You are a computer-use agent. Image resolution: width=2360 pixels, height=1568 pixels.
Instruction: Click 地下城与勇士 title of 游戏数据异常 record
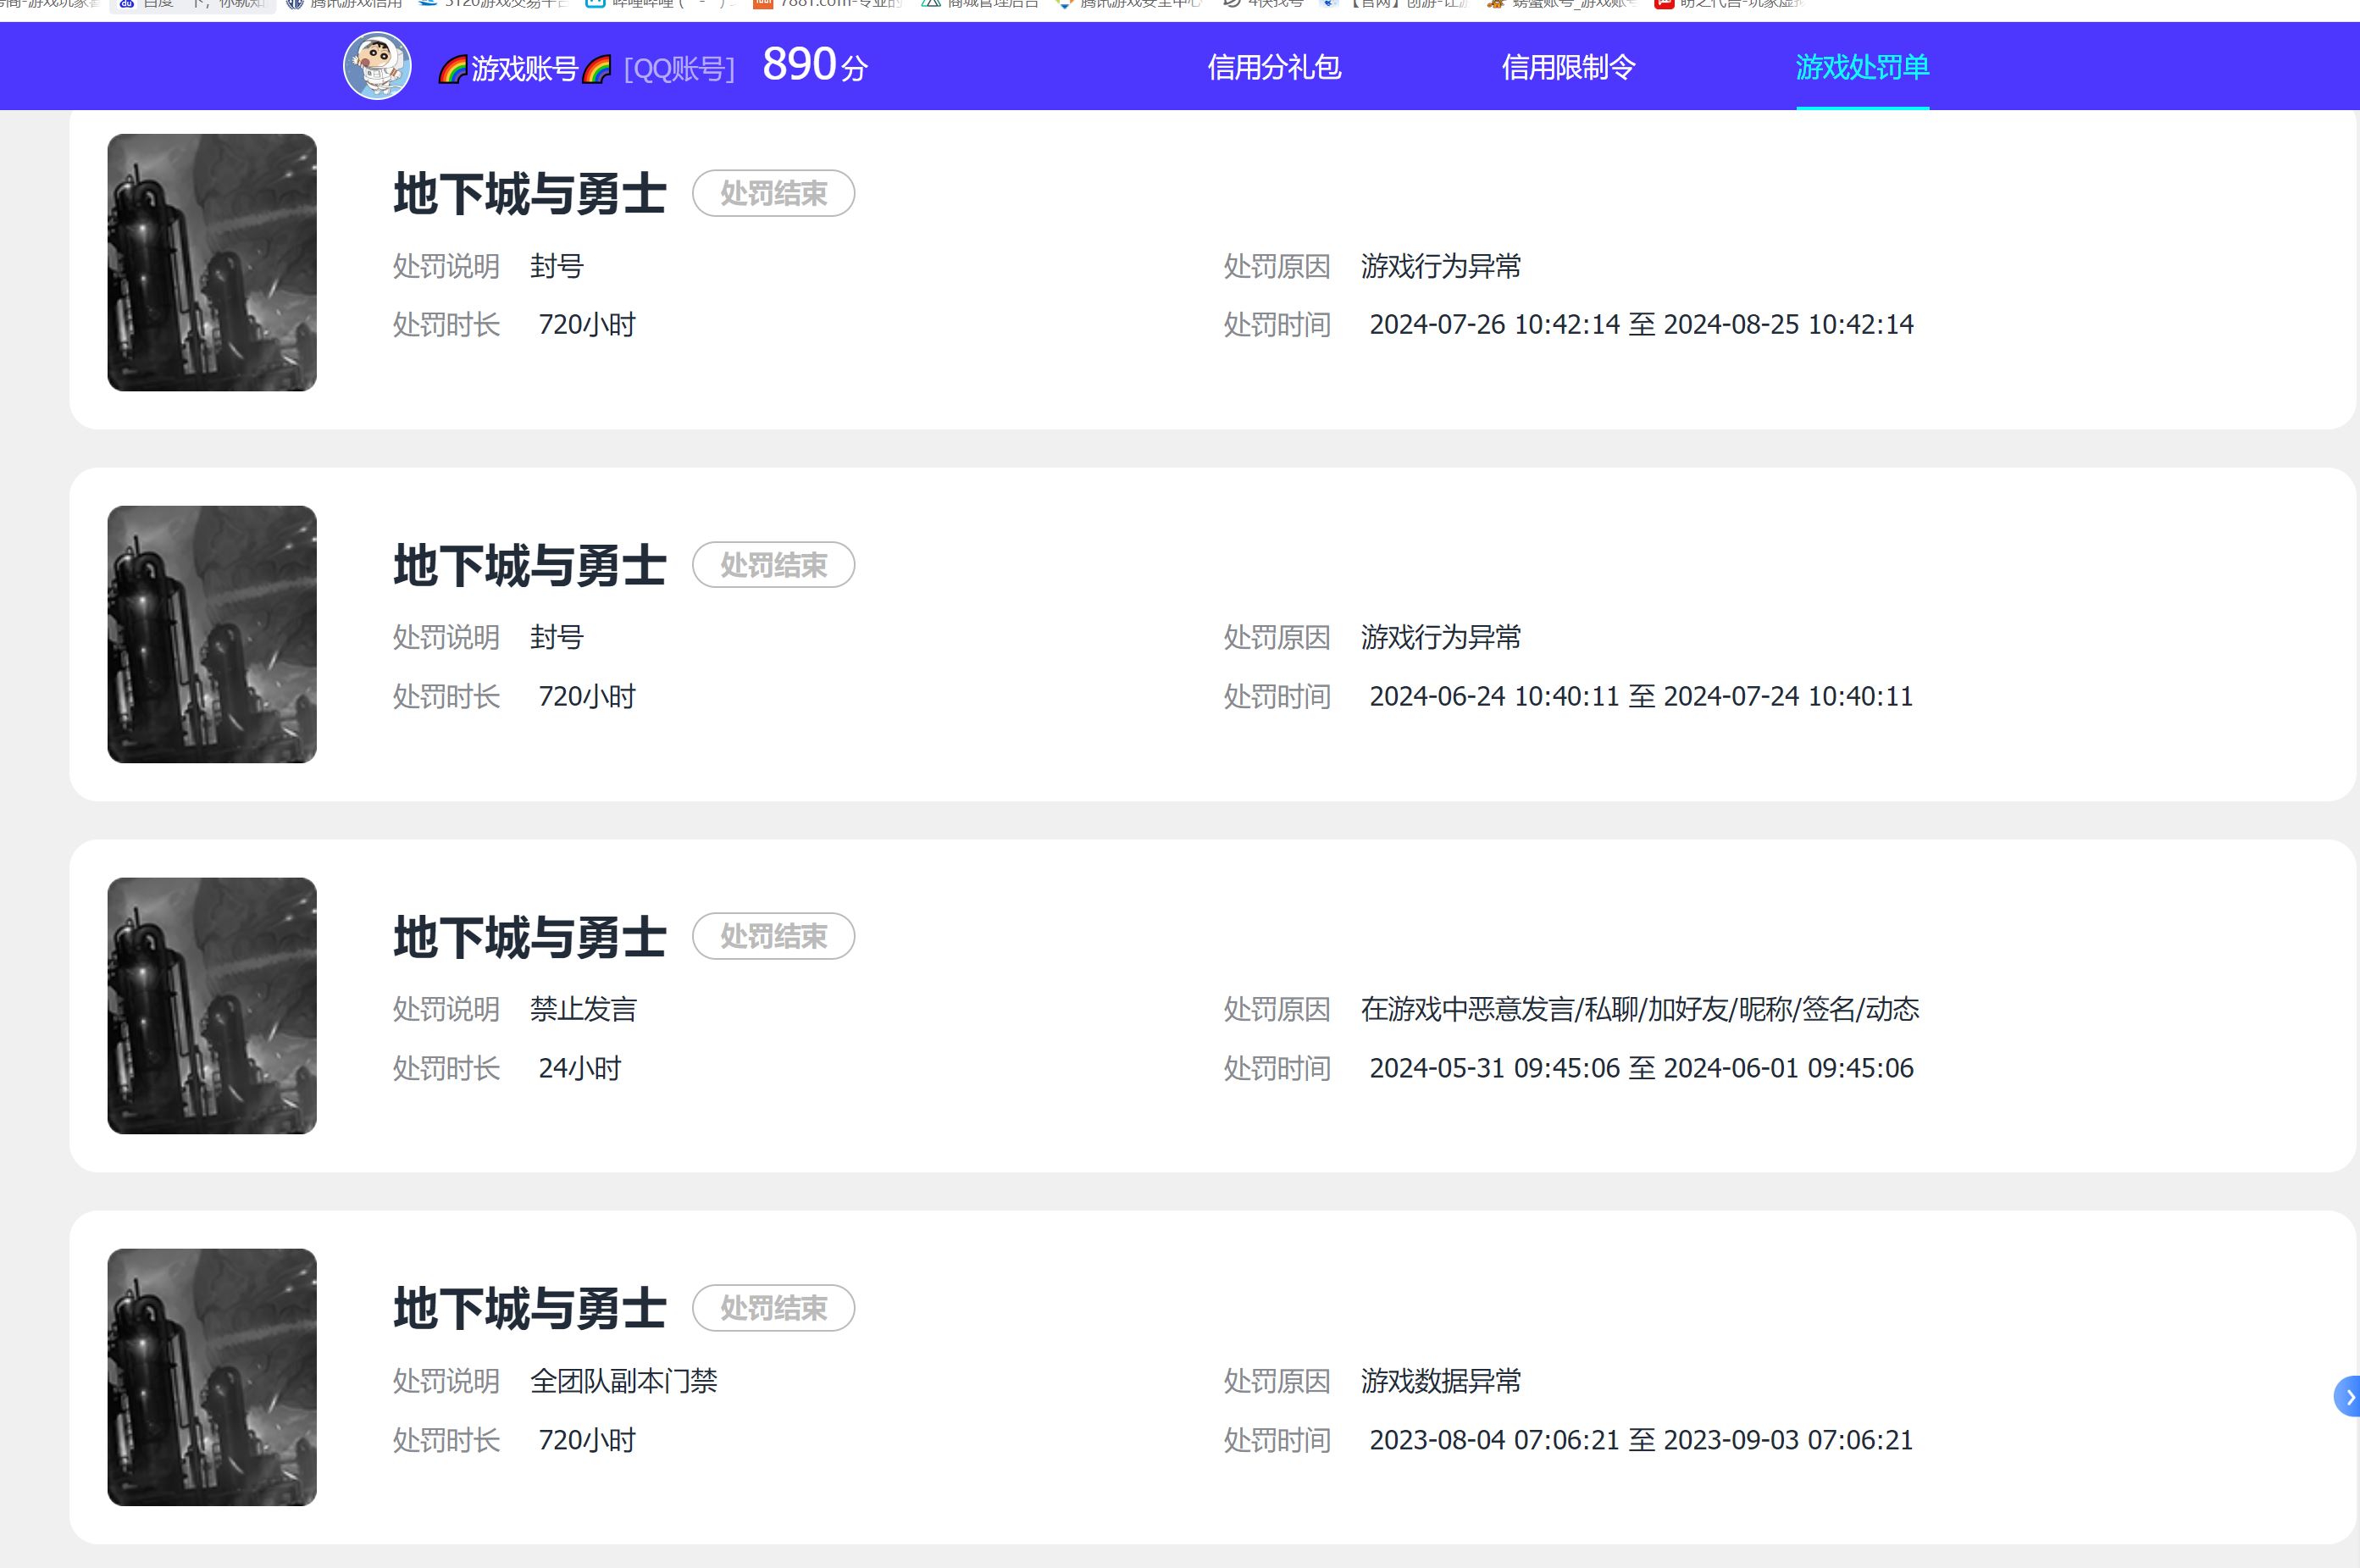pos(529,1308)
